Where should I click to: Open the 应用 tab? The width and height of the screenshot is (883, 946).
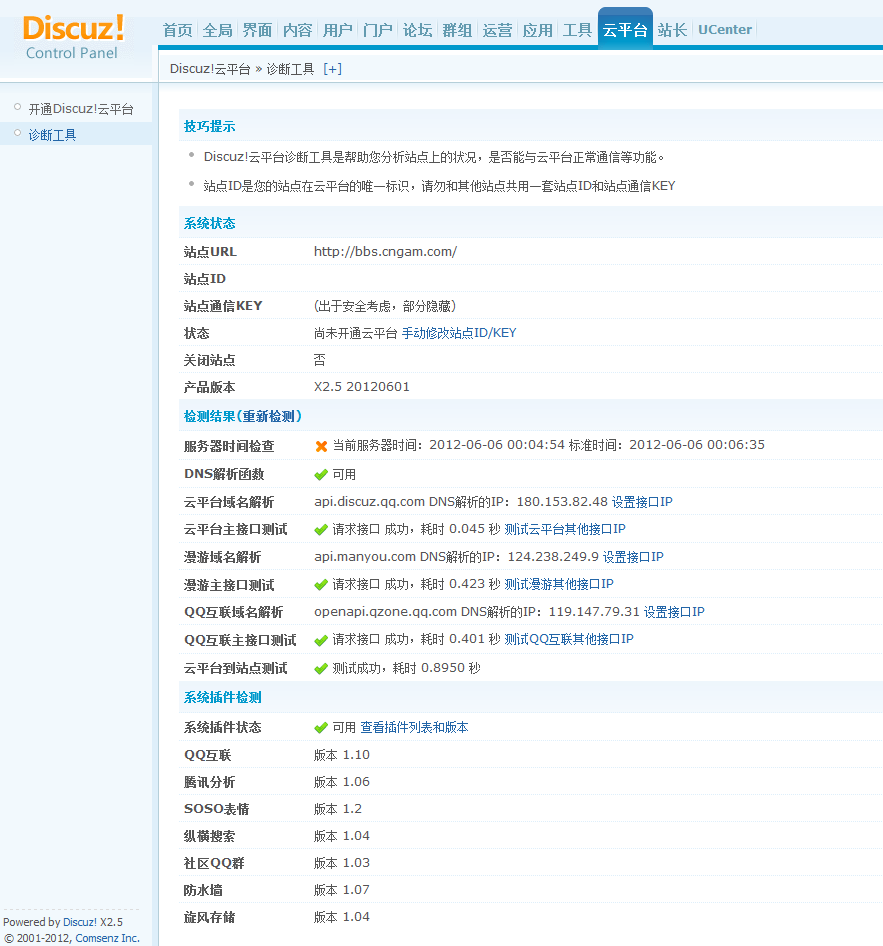(537, 30)
